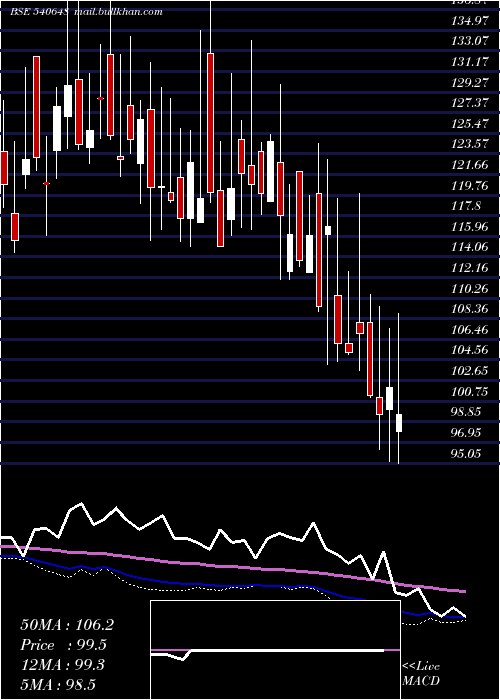Click the BSE 540648 symbol text
This screenshot has width=500, height=700.
click(39, 12)
